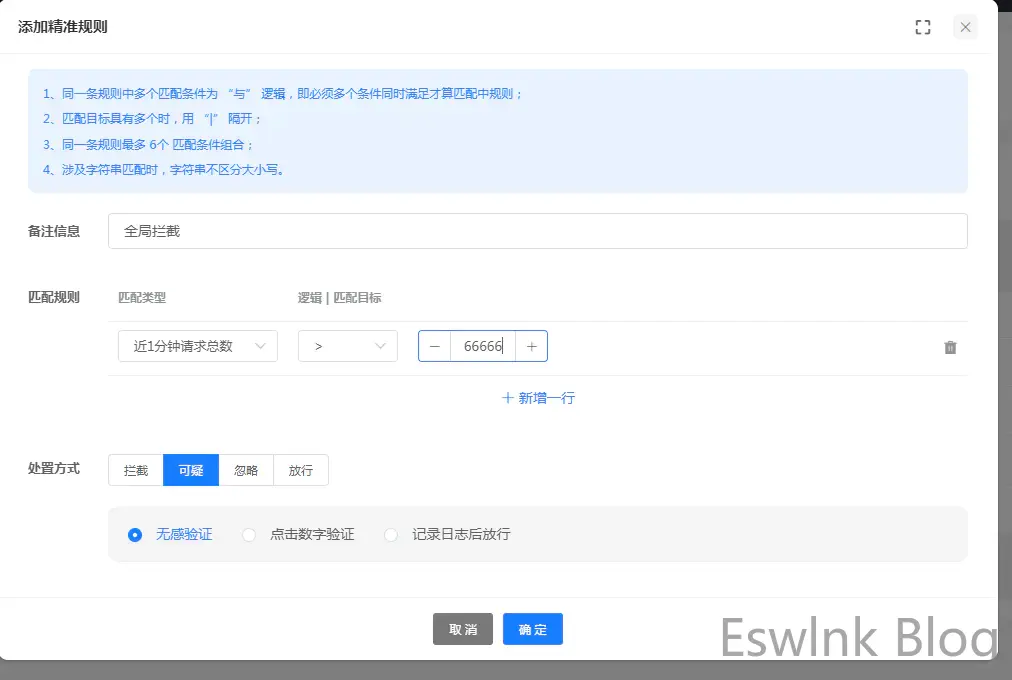Choose the 无感验证 radio button
1012x680 pixels.
pyautogui.click(x=135, y=535)
